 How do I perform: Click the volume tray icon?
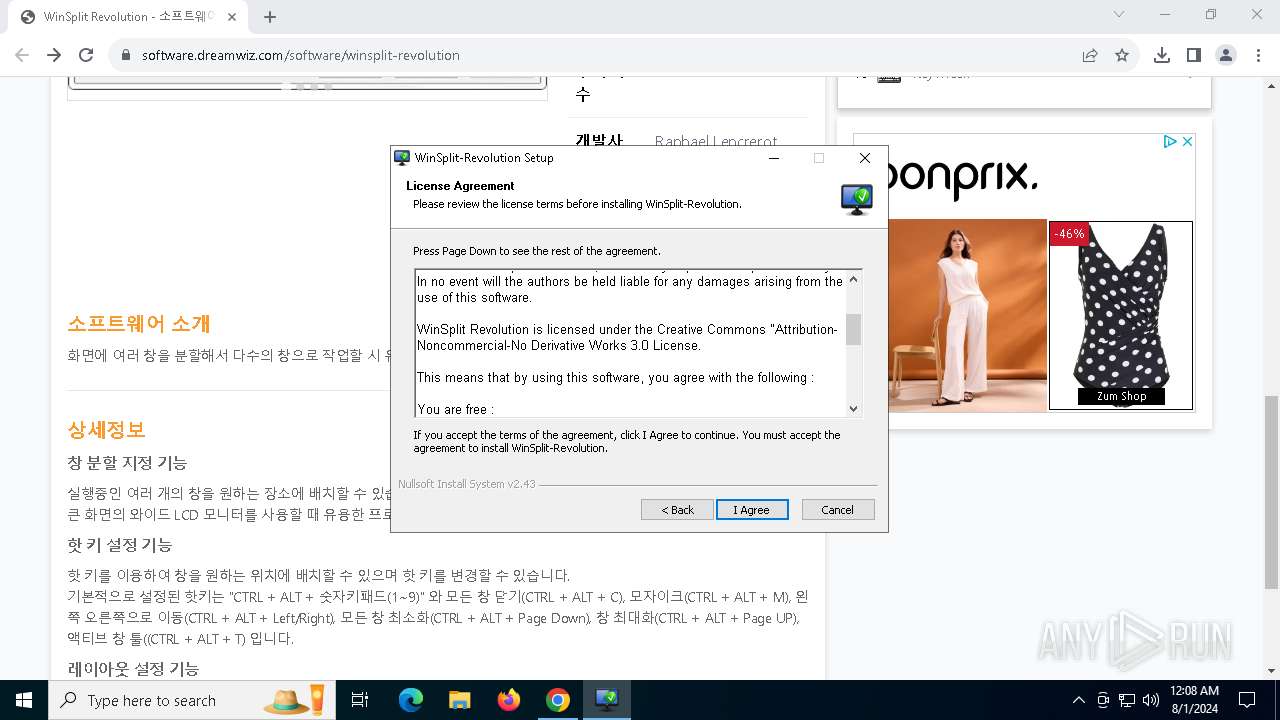(1151, 700)
